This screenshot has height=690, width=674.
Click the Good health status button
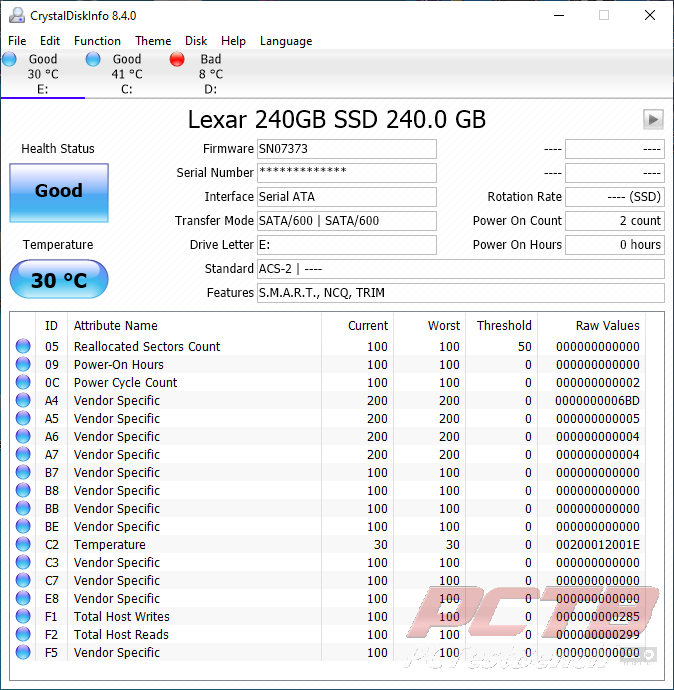click(x=59, y=193)
